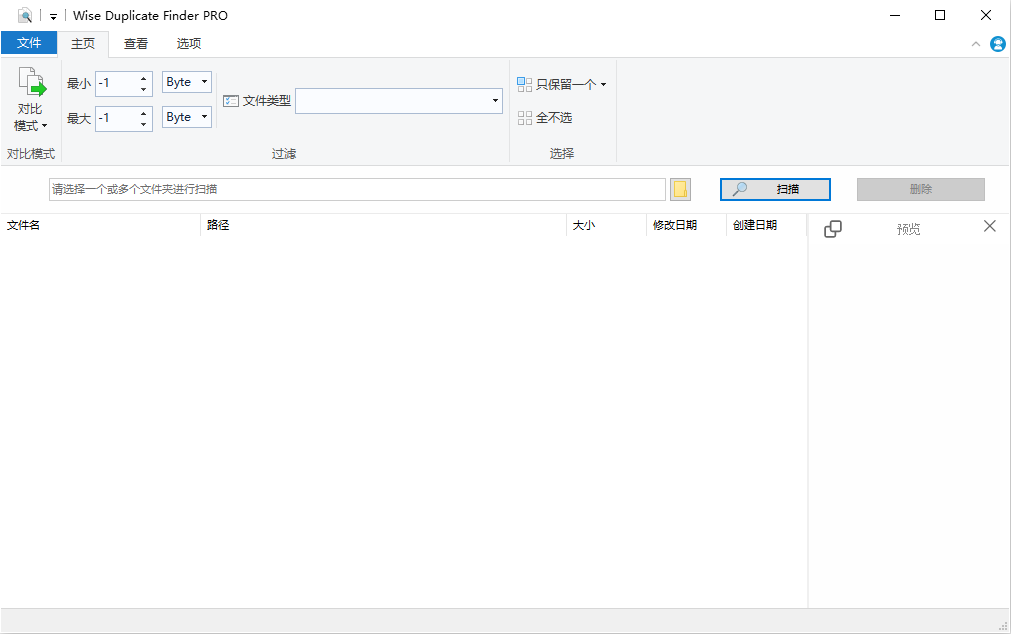Click the user account icon at top right
1011x634 pixels.
tap(997, 44)
